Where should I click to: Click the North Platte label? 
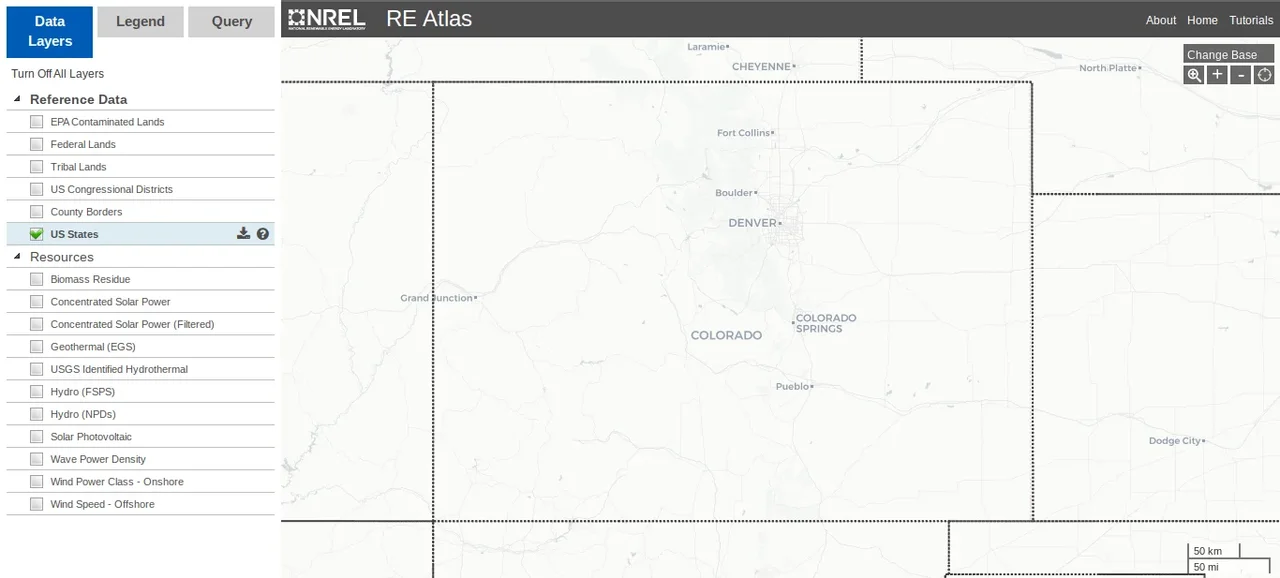(1108, 68)
